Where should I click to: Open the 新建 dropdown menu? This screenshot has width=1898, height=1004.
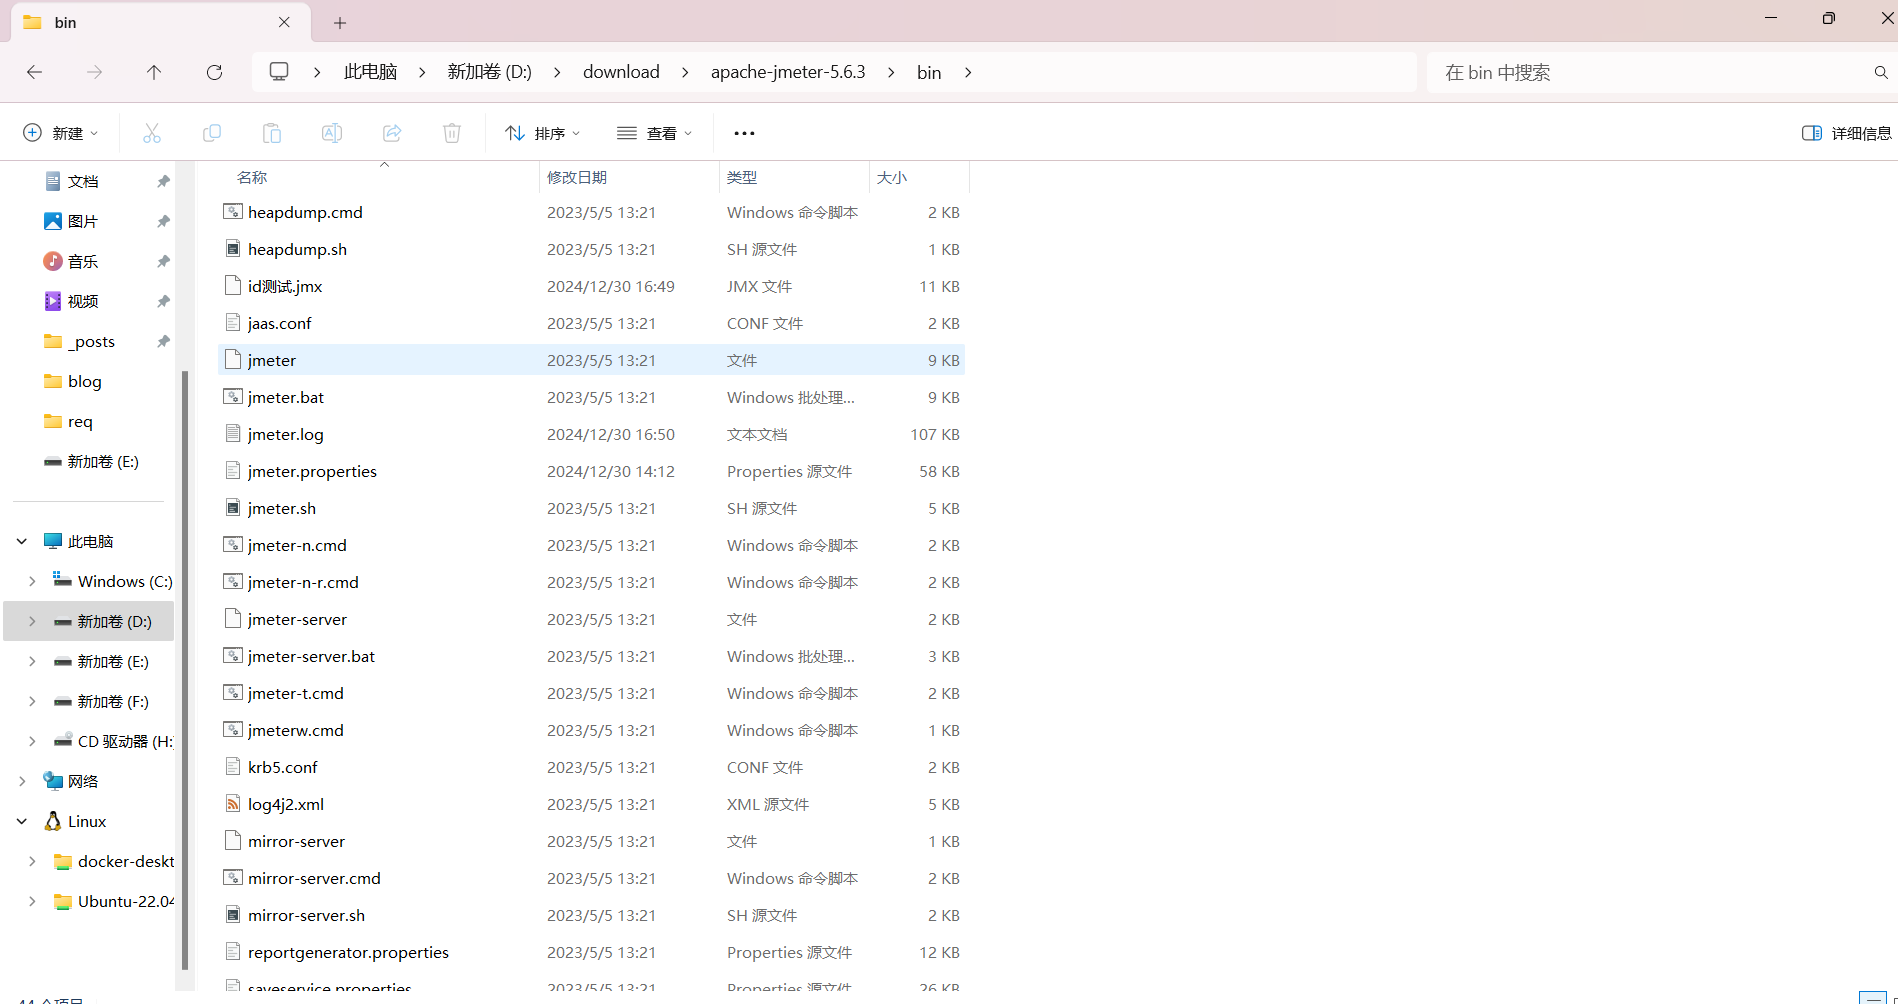tap(61, 133)
